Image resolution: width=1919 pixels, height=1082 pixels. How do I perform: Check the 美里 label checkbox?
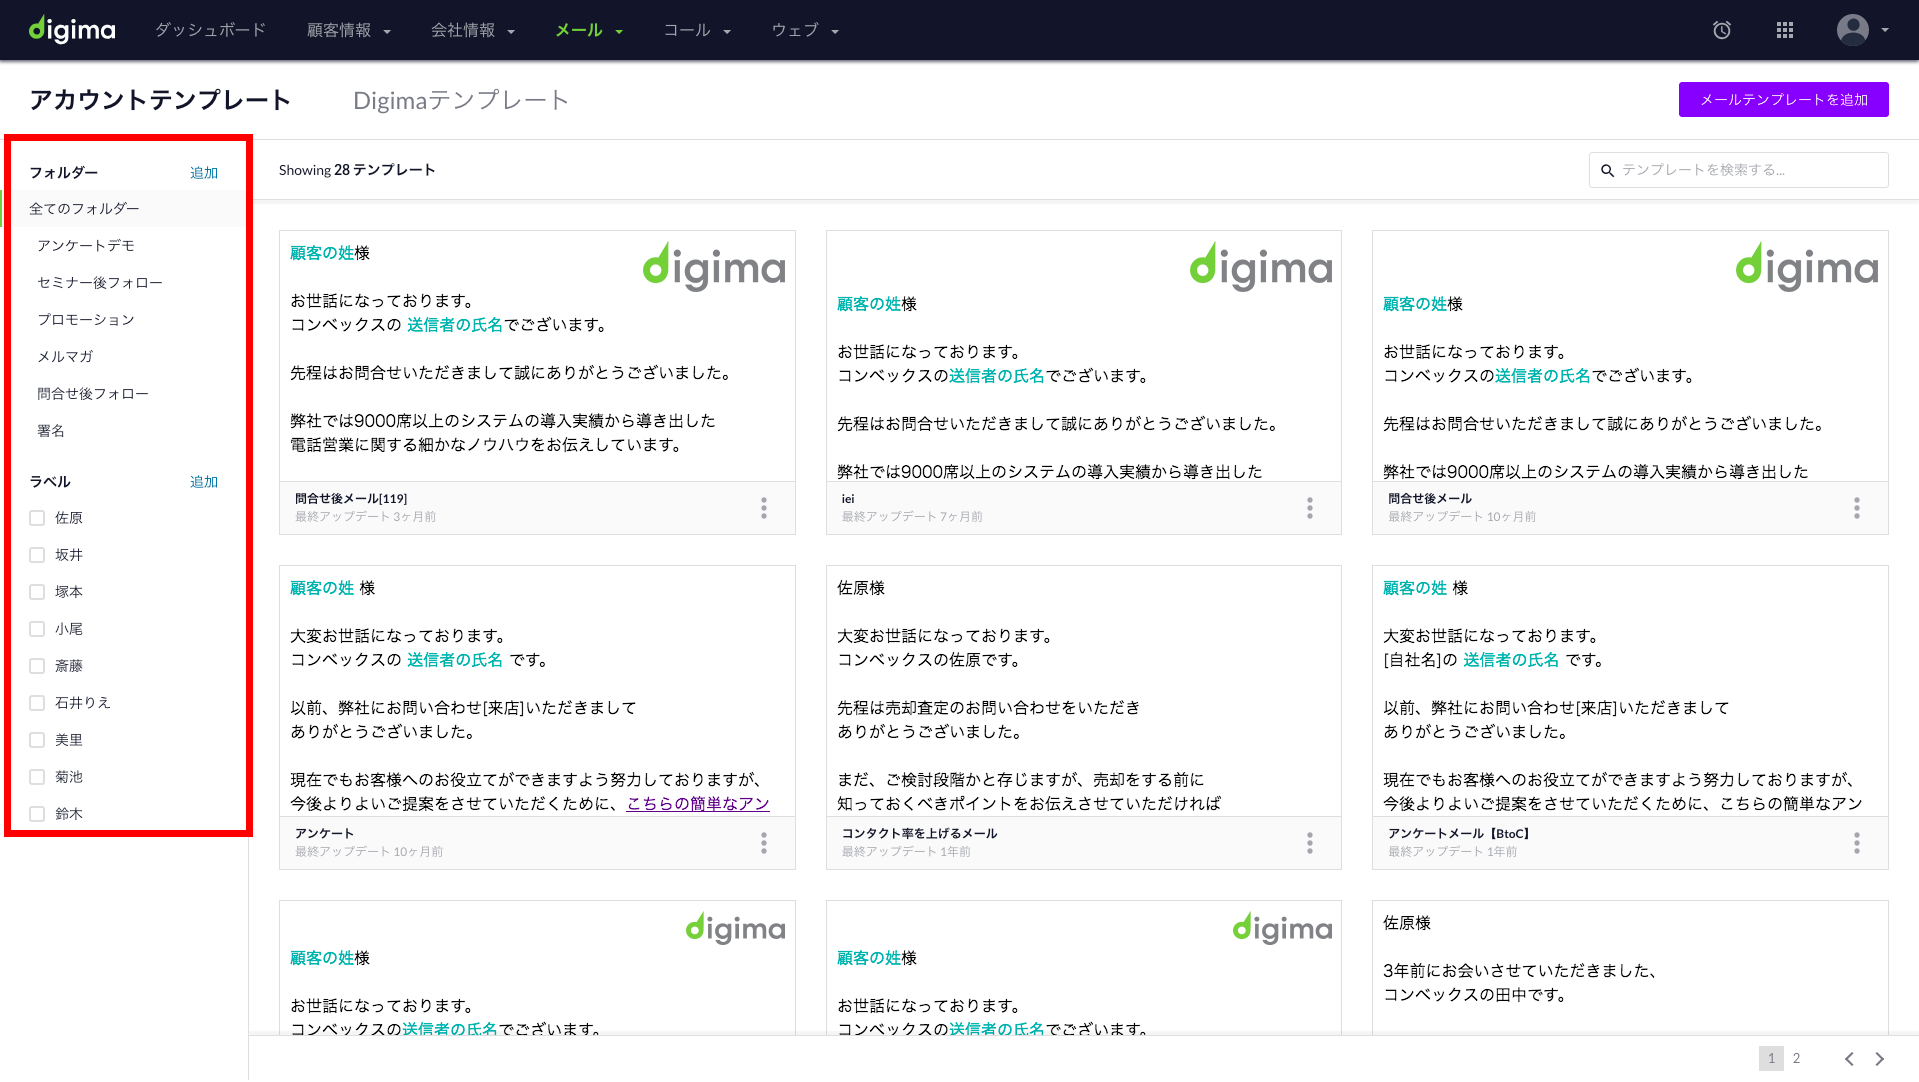point(37,740)
